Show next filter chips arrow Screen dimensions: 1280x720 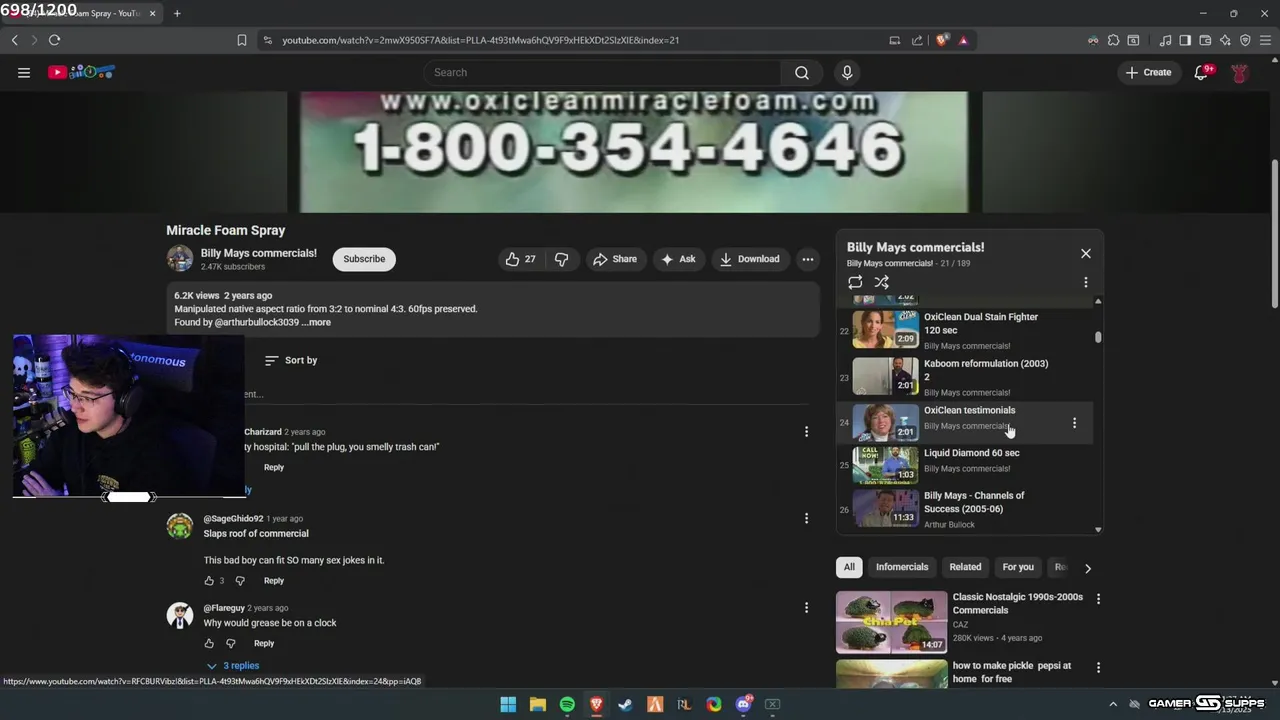(x=1087, y=568)
